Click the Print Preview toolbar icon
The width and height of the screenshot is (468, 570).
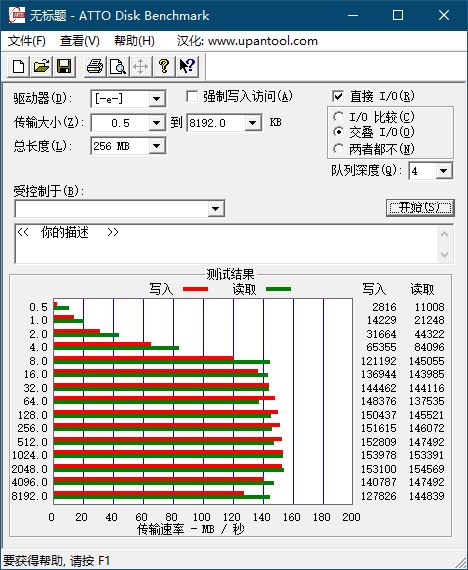[x=118, y=67]
